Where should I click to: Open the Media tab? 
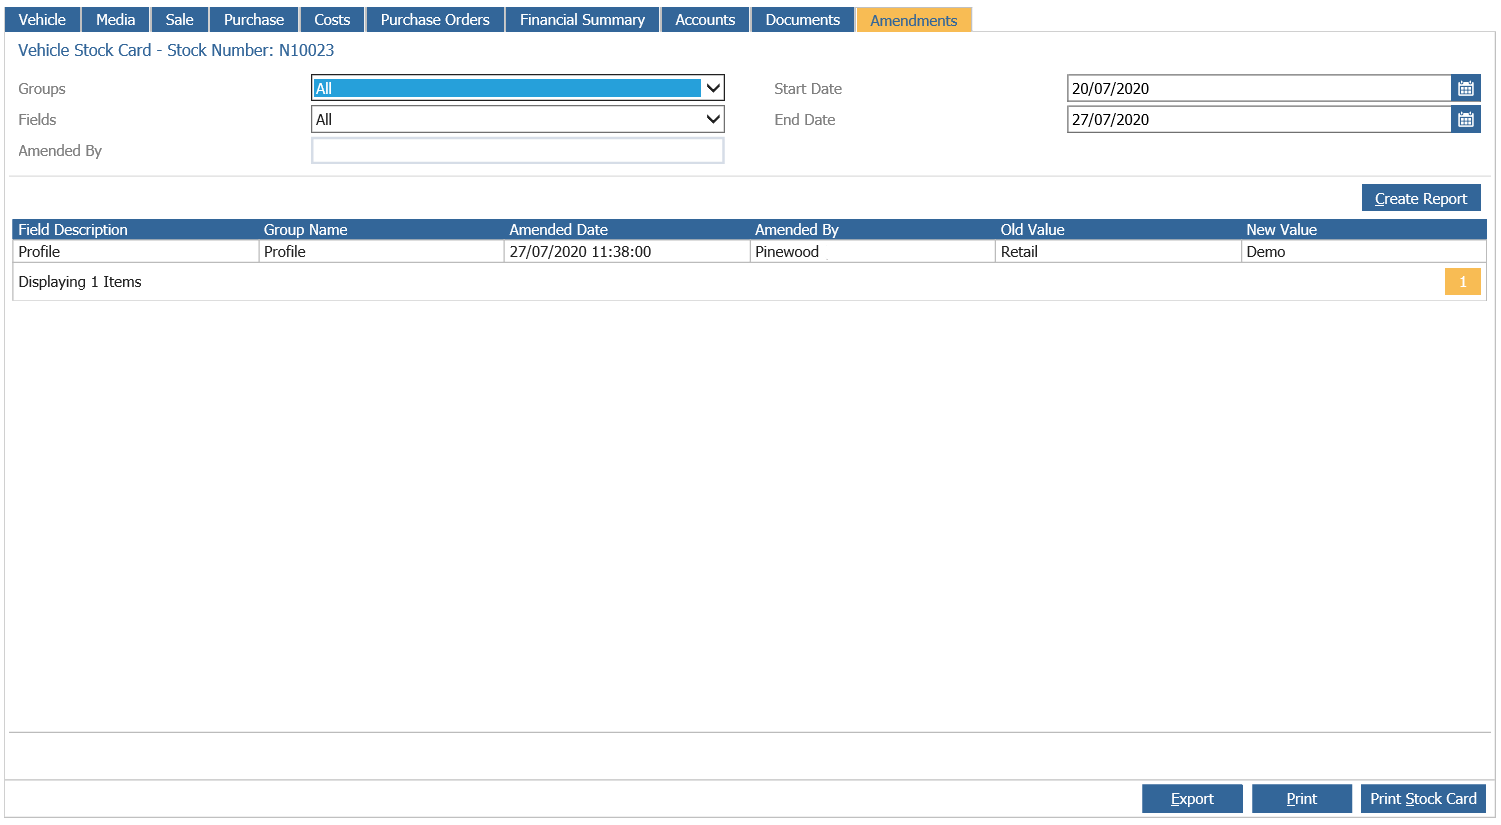pos(116,20)
